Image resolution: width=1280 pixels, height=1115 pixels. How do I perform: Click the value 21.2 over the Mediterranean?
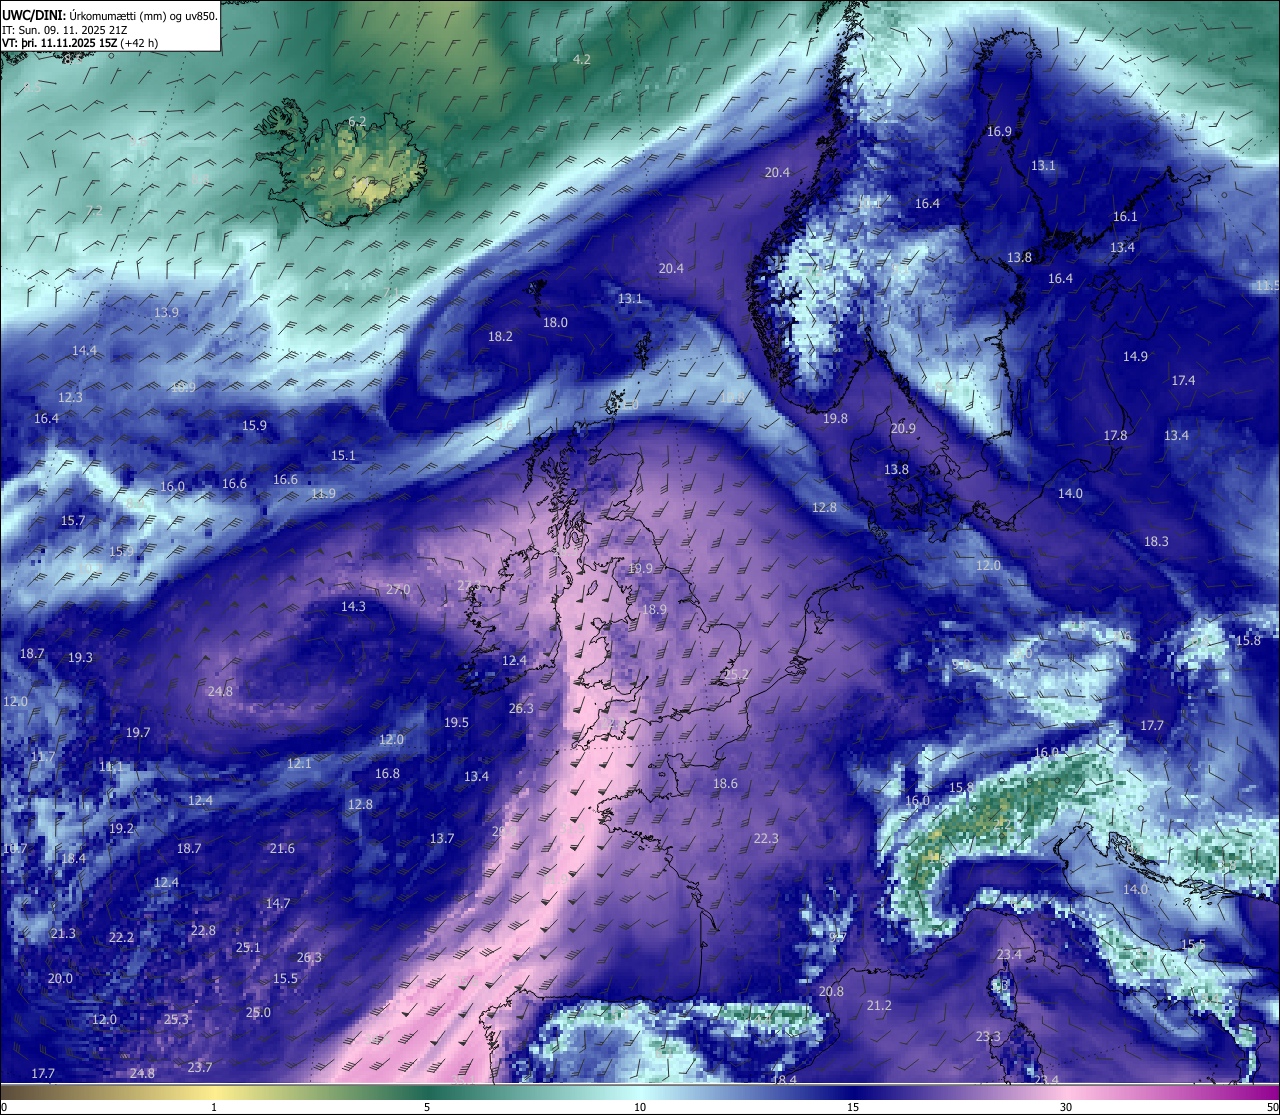tap(879, 1005)
